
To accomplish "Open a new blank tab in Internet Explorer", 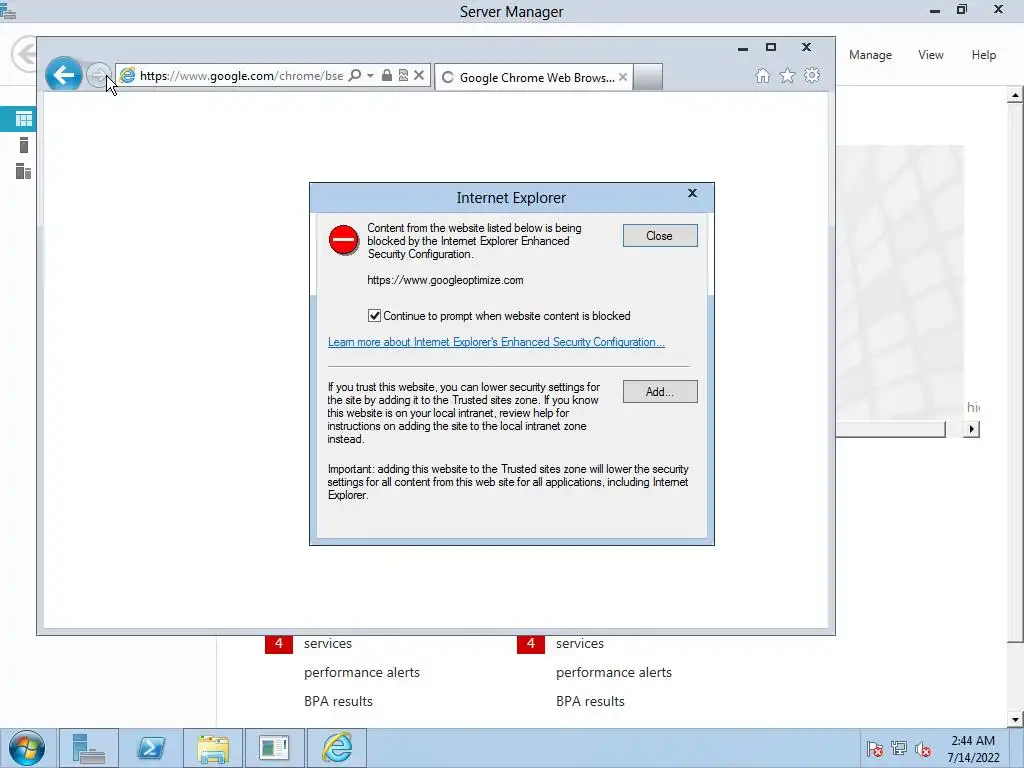I will click(648, 77).
